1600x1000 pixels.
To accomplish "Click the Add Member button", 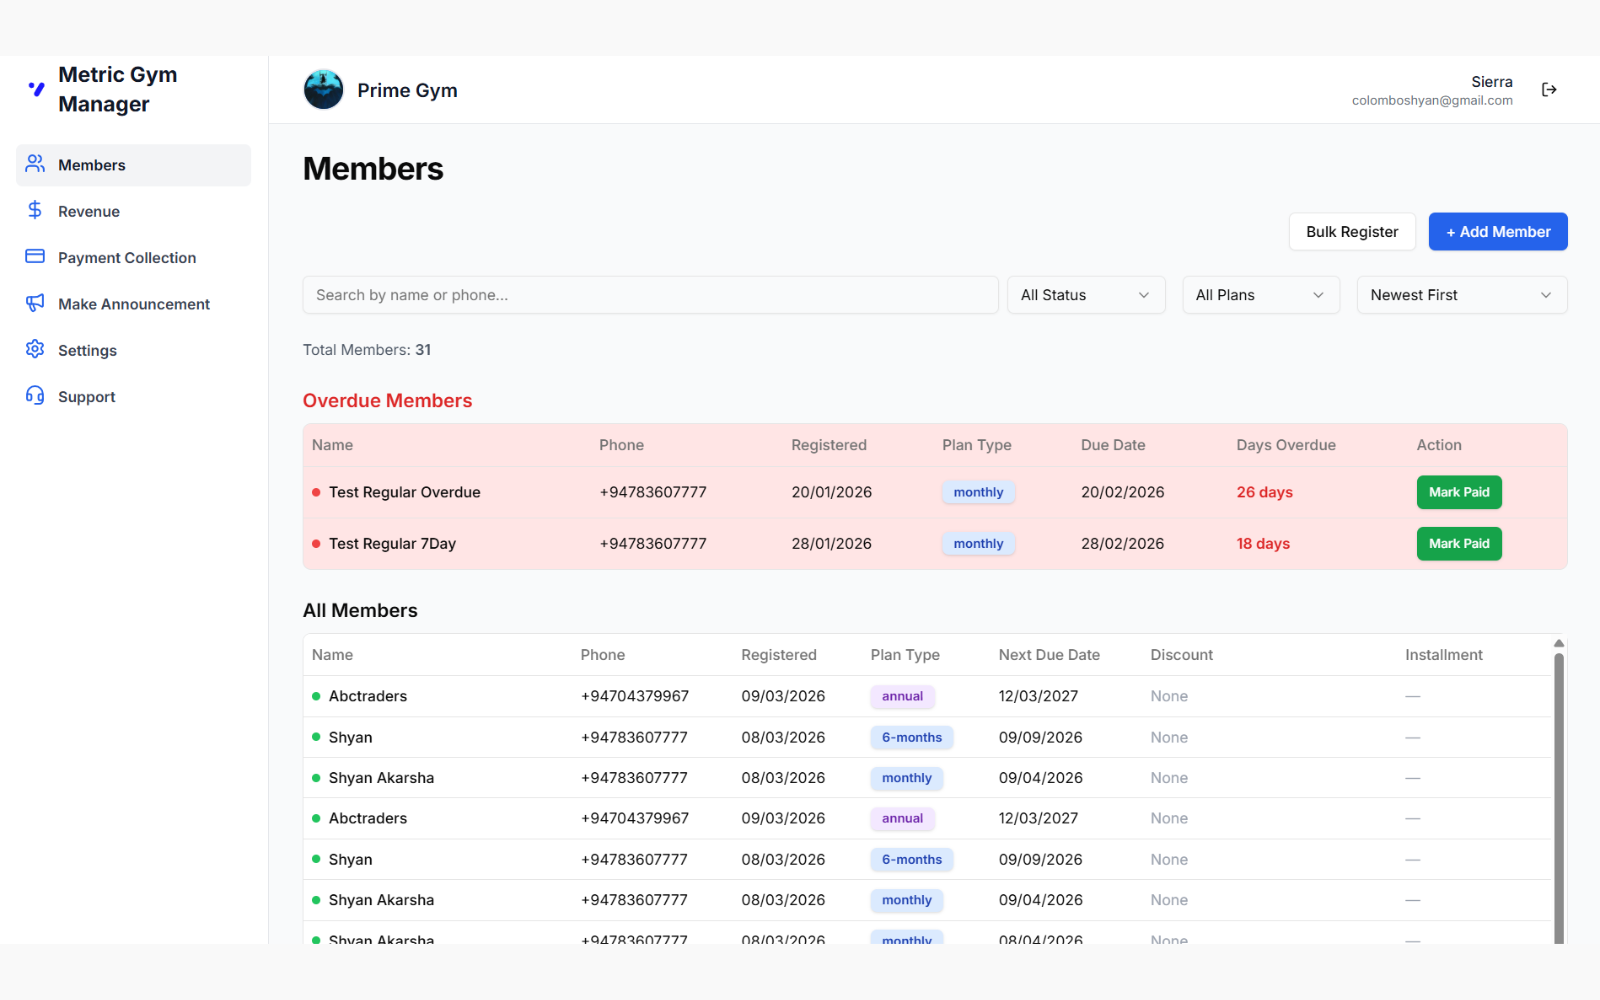I will [x=1497, y=231].
